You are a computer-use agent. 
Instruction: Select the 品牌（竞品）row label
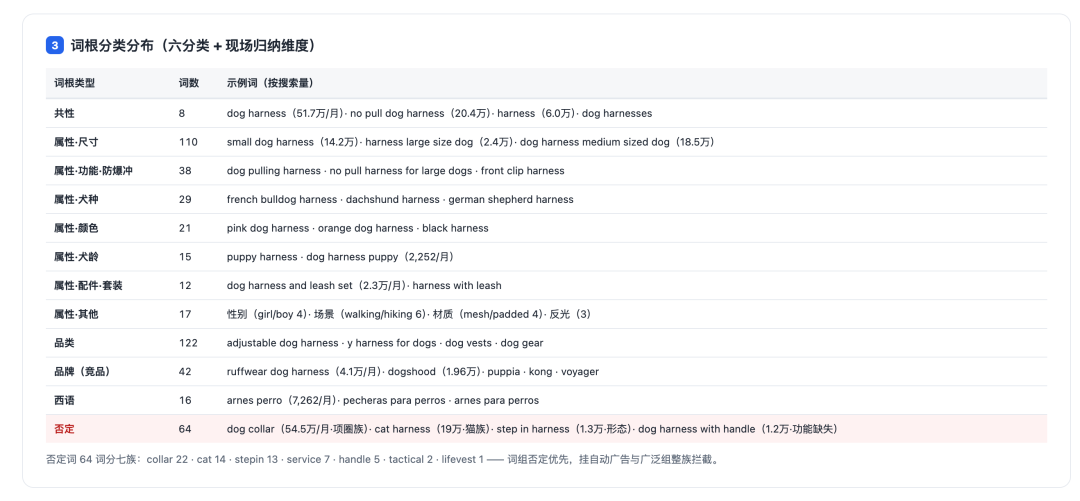point(82,371)
